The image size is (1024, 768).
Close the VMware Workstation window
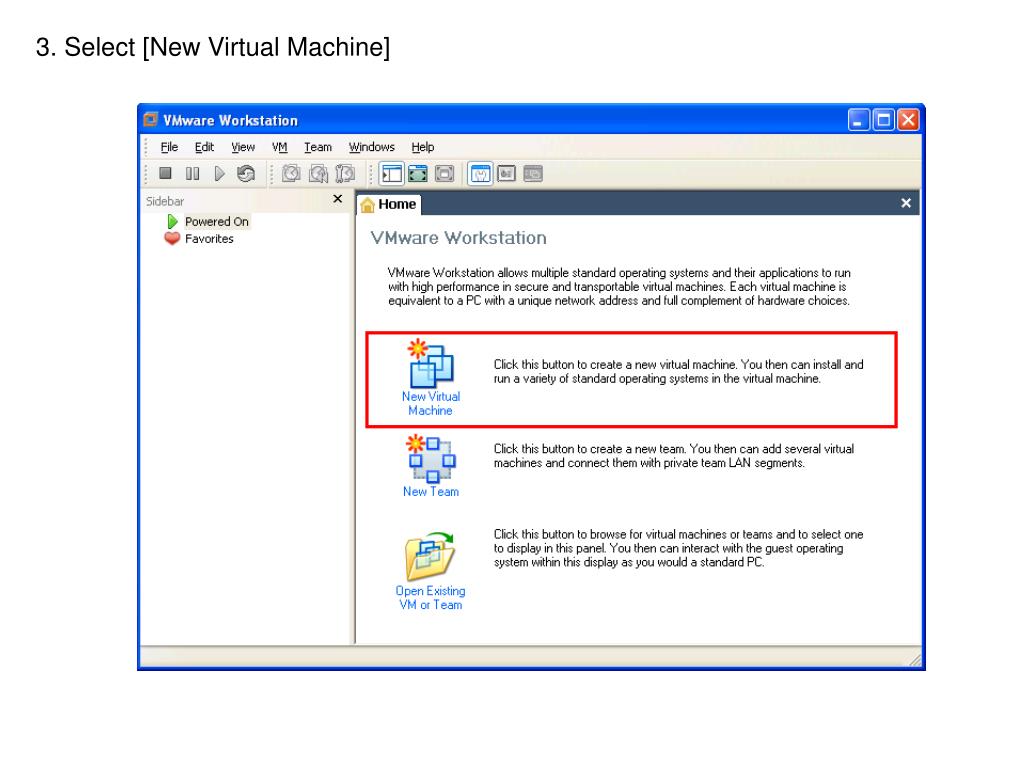pyautogui.click(x=908, y=120)
